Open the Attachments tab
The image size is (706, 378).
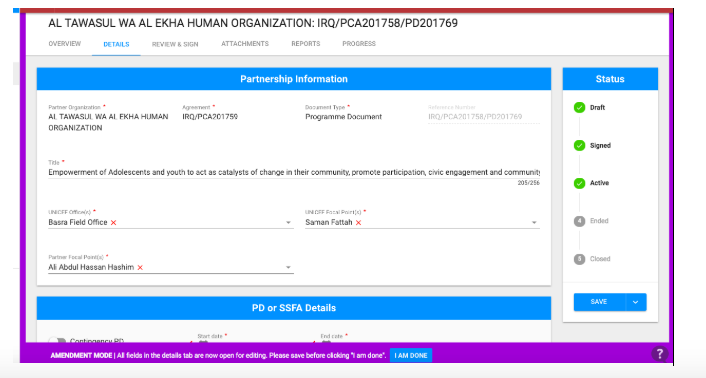tap(245, 44)
